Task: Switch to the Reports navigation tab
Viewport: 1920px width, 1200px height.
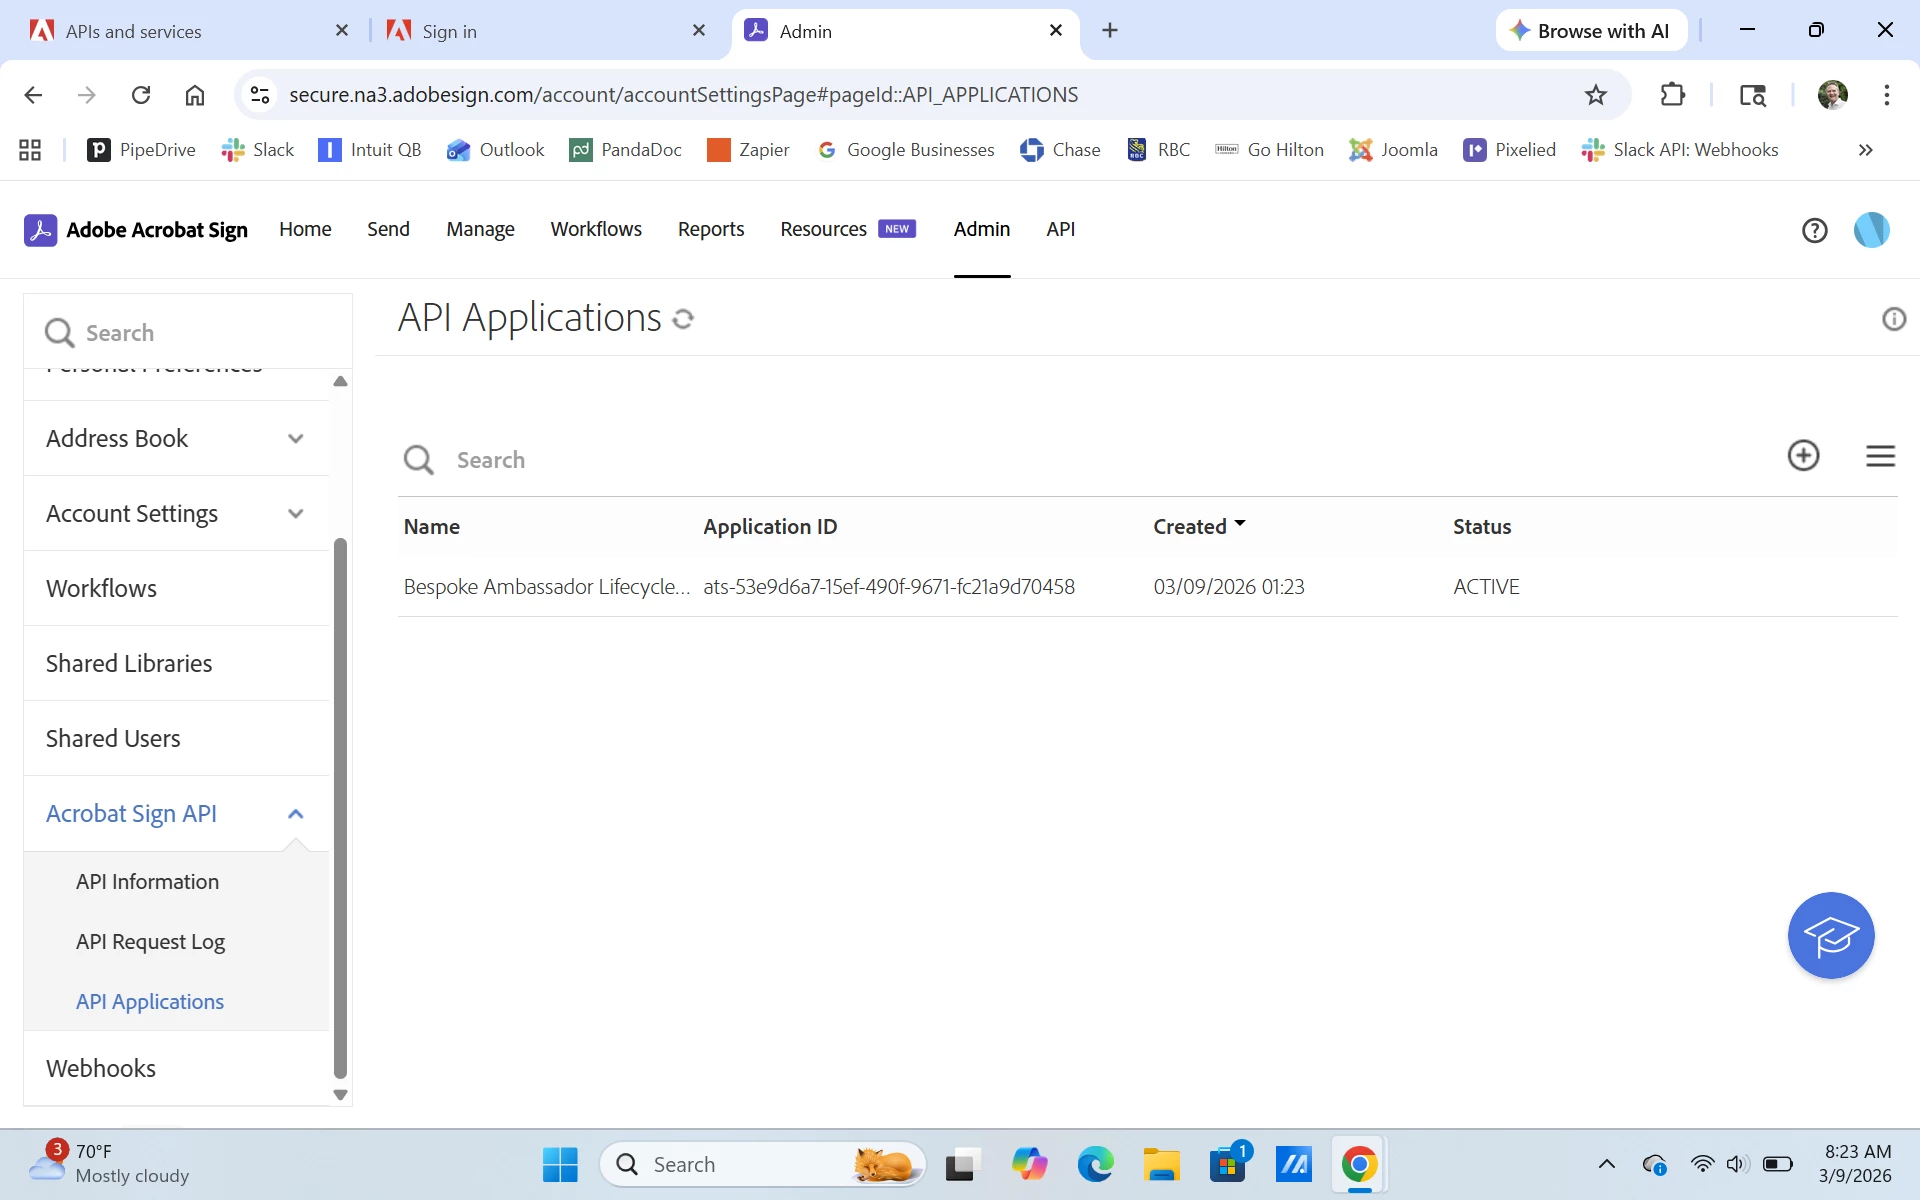Action: click(x=710, y=229)
